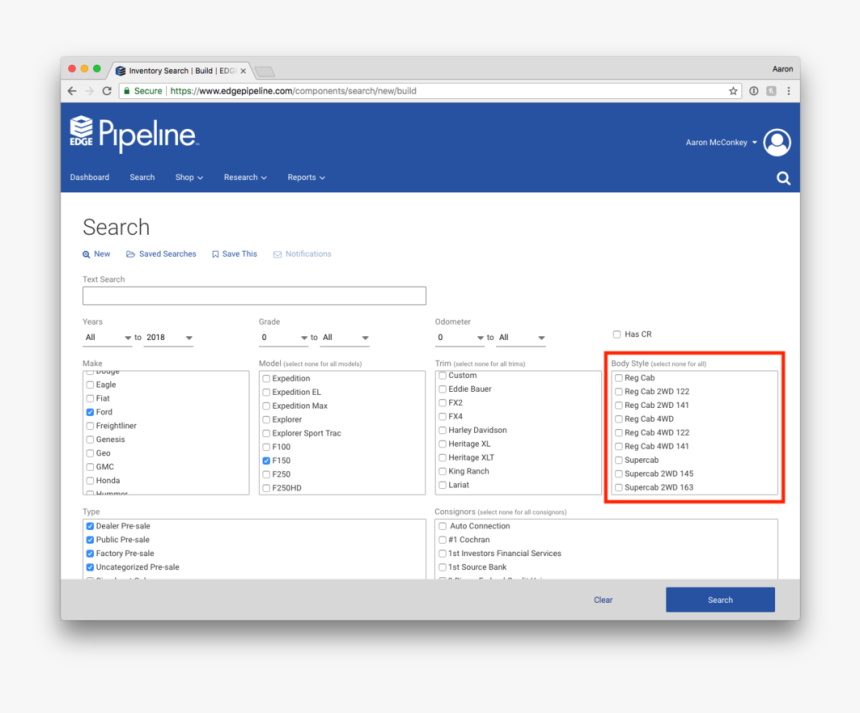This screenshot has height=713, width=860.
Task: Check the Auto Connection consignor
Action: [x=442, y=526]
